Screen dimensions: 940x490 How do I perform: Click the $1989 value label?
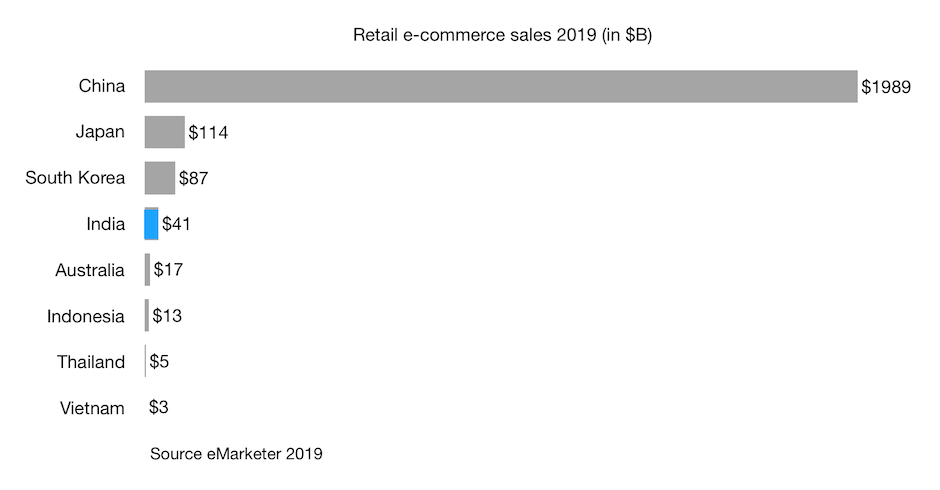[885, 87]
